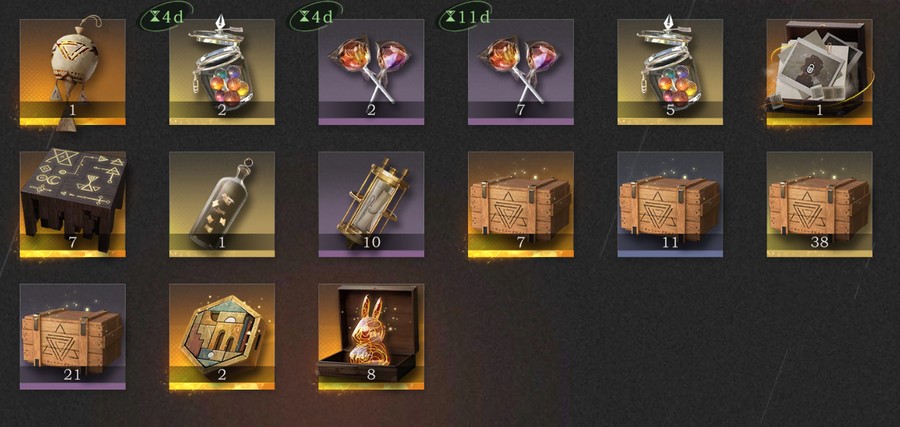Viewport: 900px width, 427px height.
Task: Open the photo box item
Action: [820, 72]
